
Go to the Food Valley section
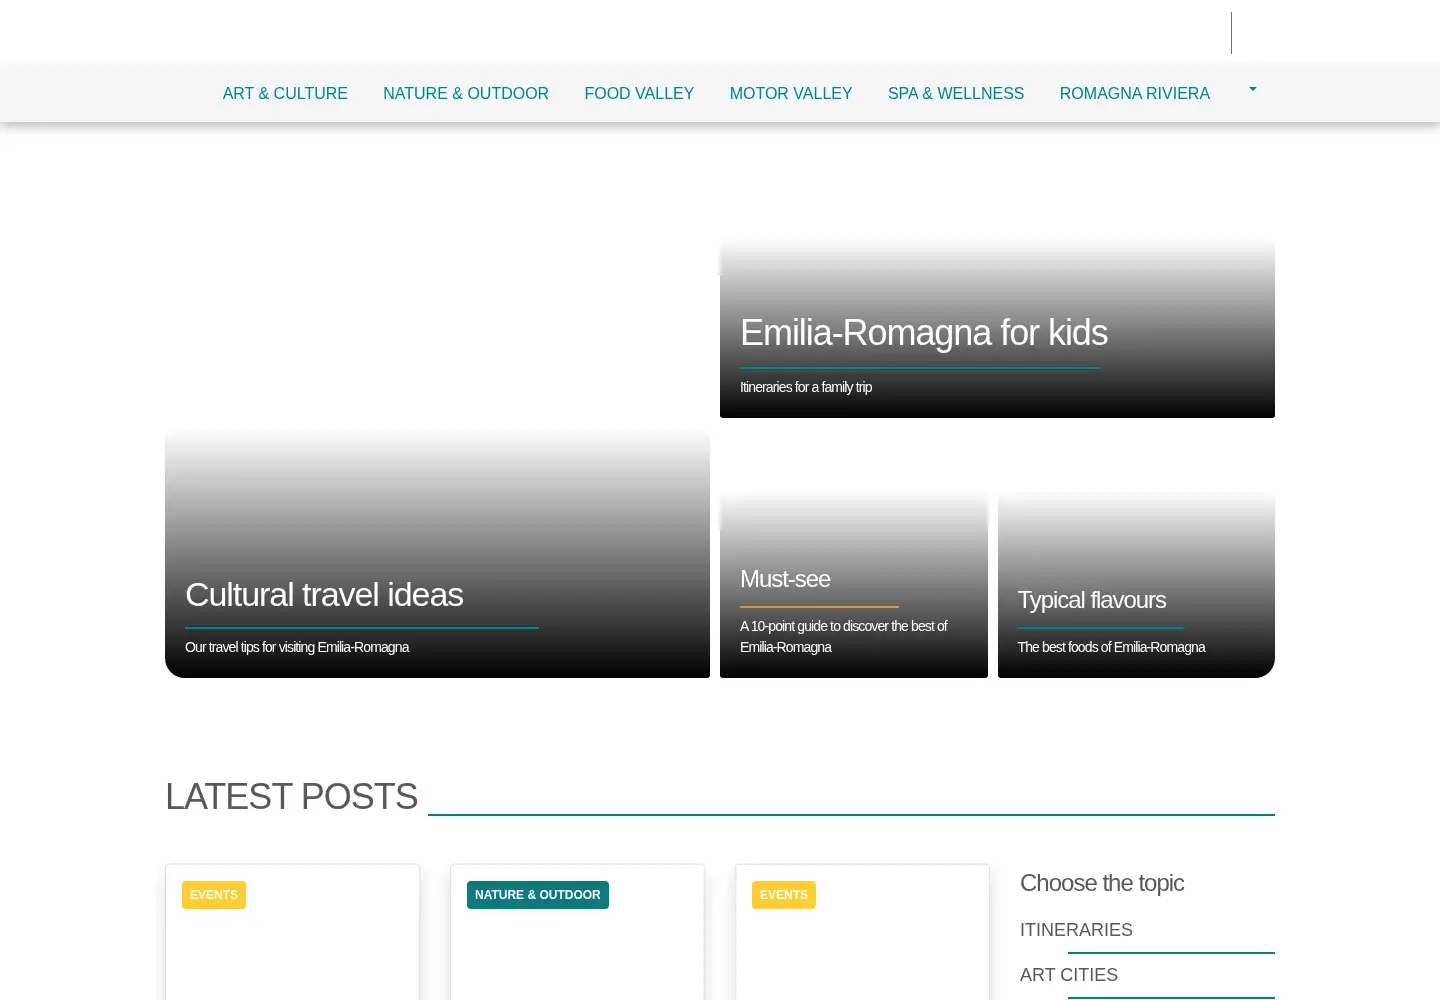(x=639, y=93)
